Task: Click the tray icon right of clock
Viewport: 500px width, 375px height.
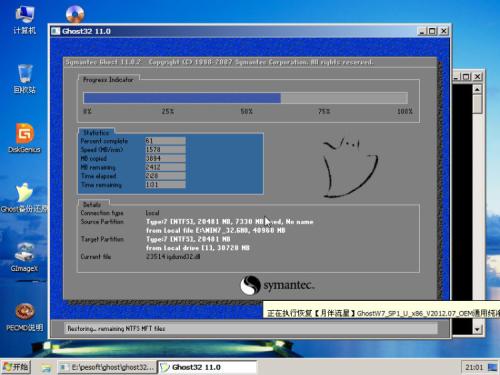Action: (x=492, y=367)
